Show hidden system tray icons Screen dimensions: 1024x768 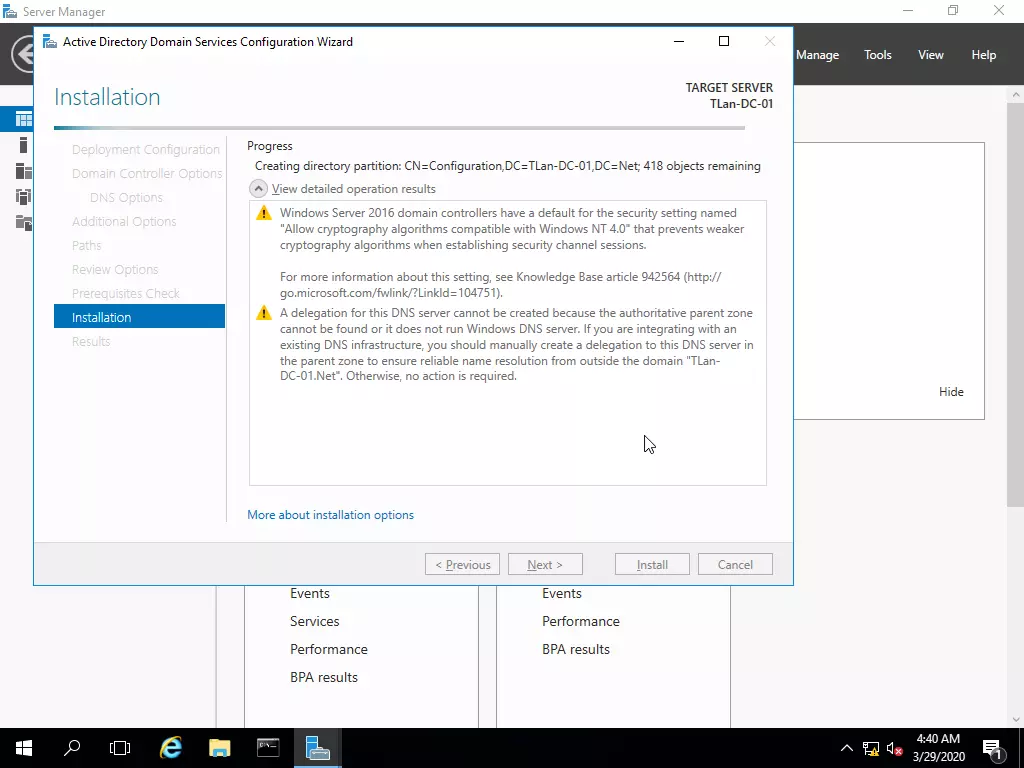click(846, 748)
